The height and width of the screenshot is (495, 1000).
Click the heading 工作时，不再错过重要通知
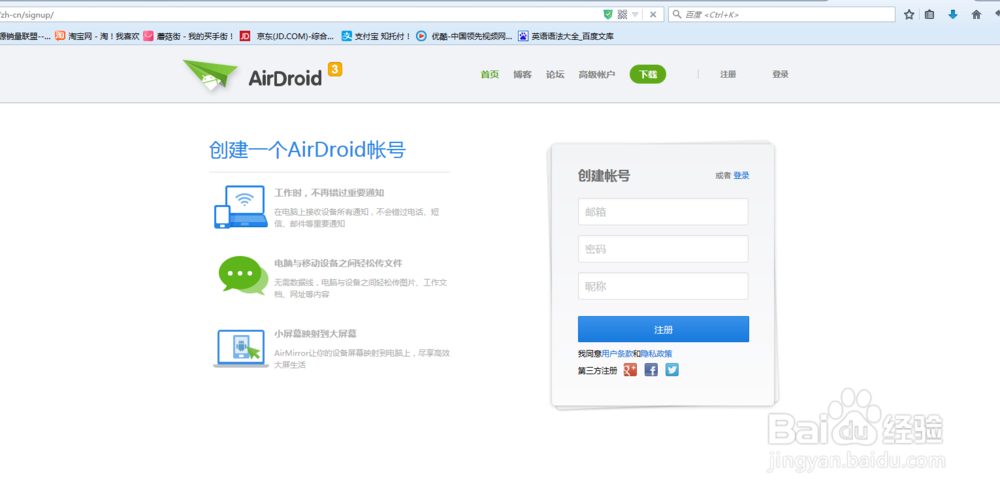tap(329, 193)
